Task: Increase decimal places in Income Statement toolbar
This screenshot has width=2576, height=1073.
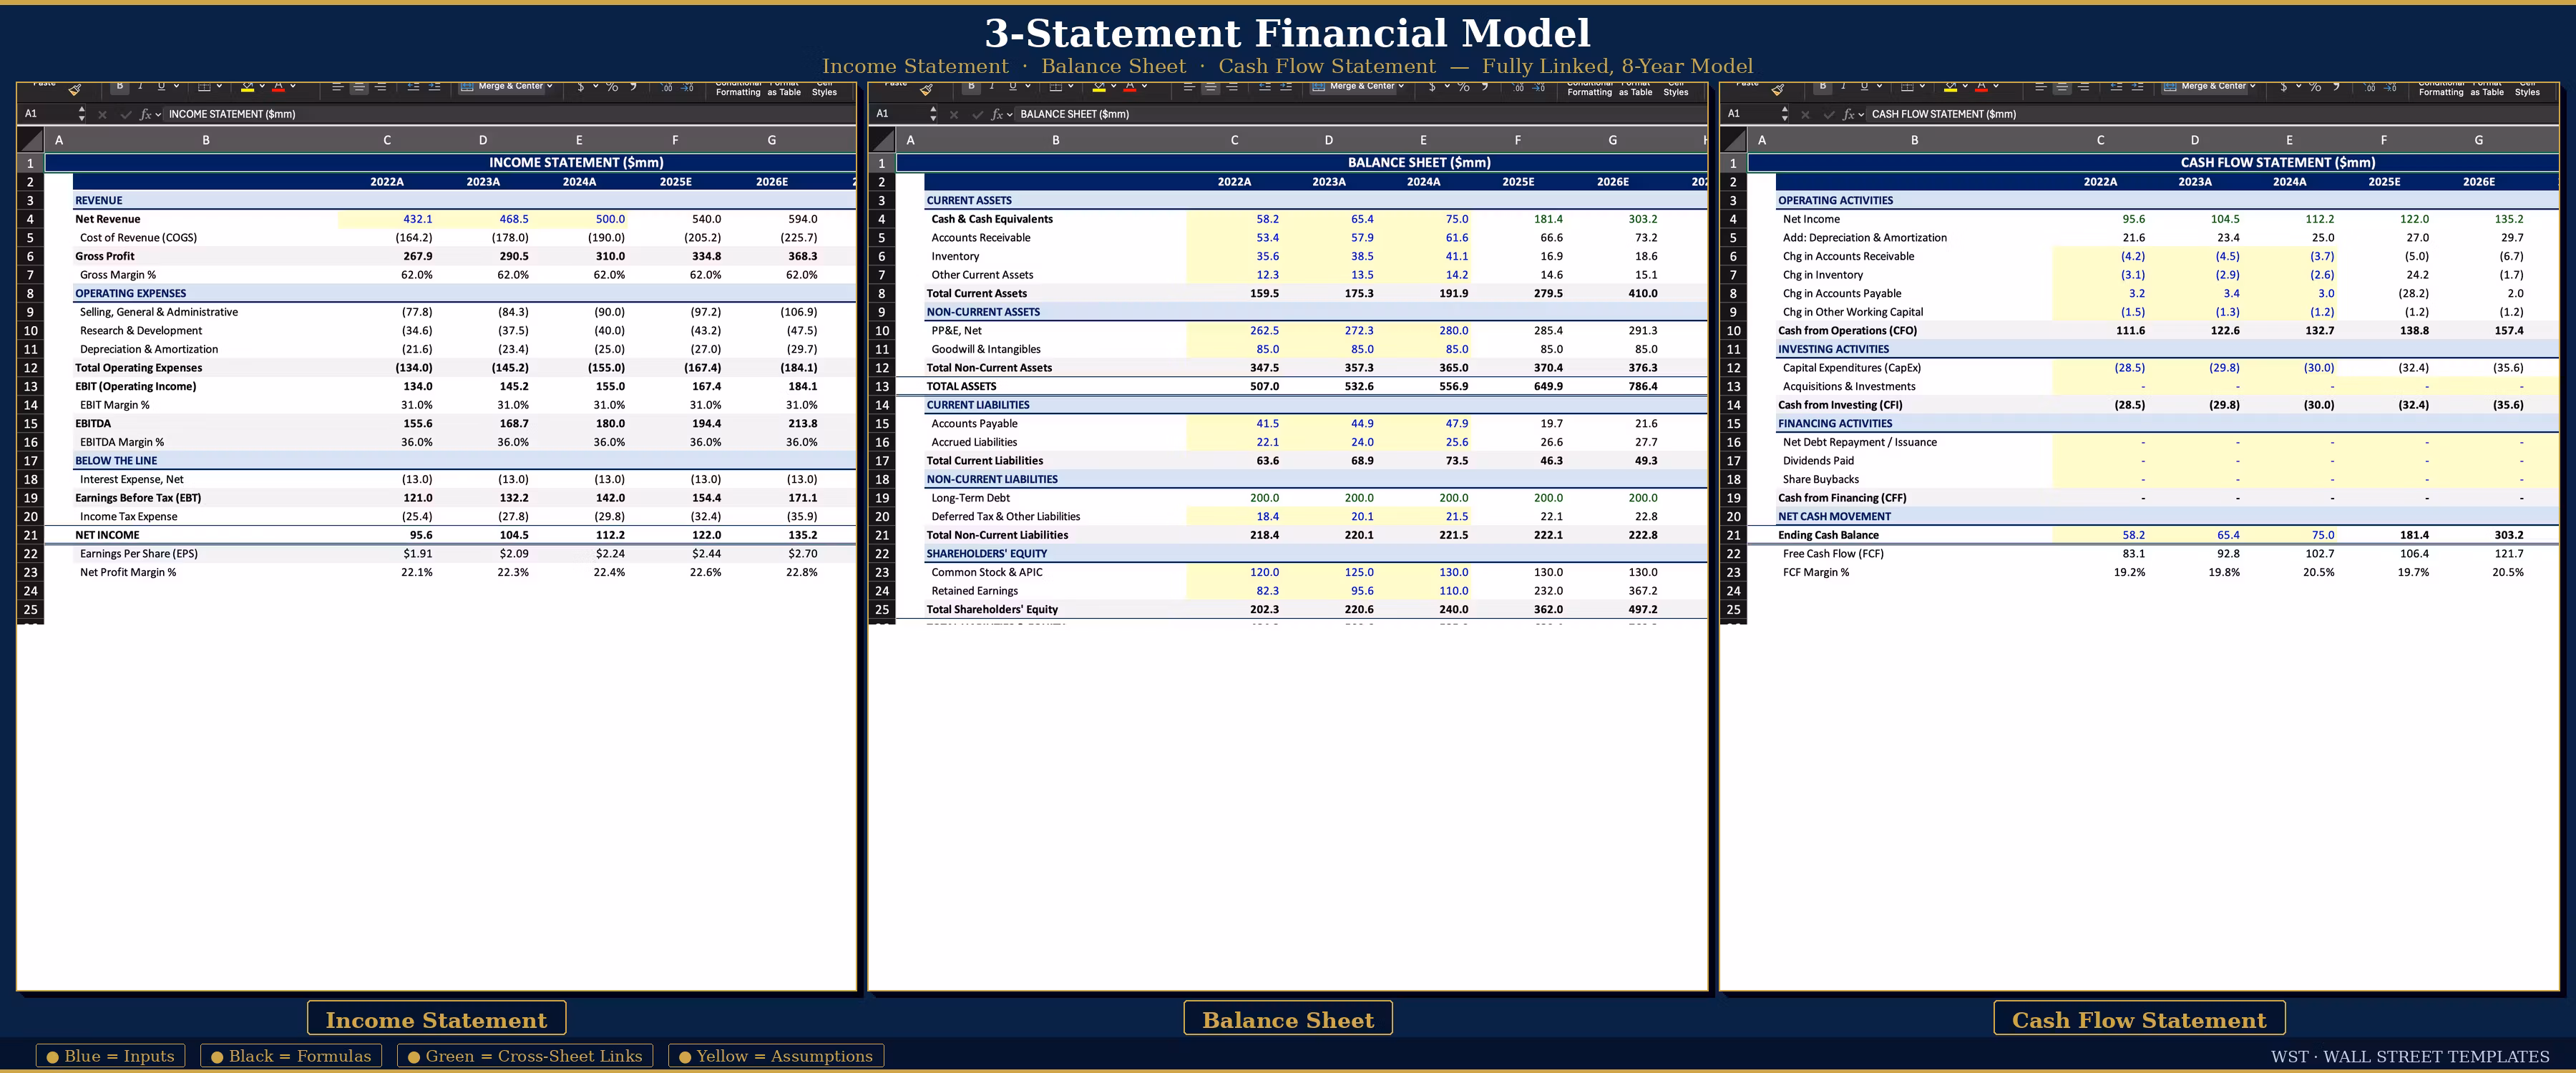Action: point(667,88)
